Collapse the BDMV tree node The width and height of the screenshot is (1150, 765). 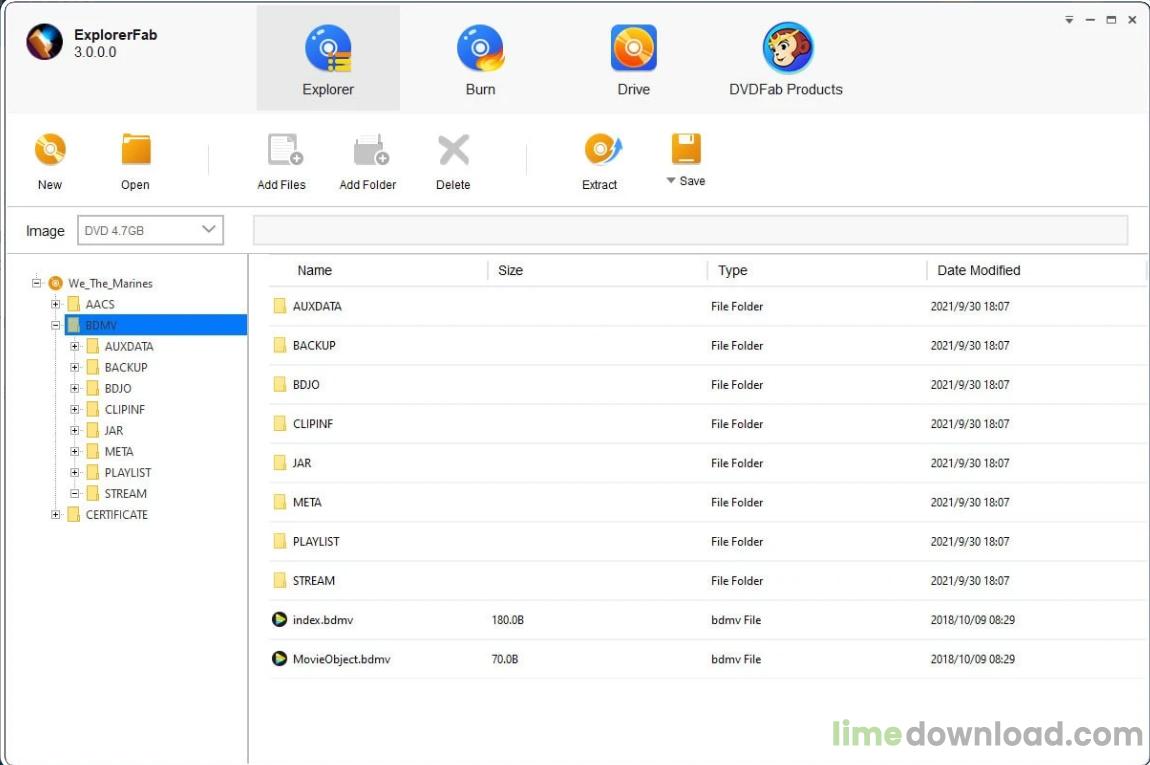[55, 325]
